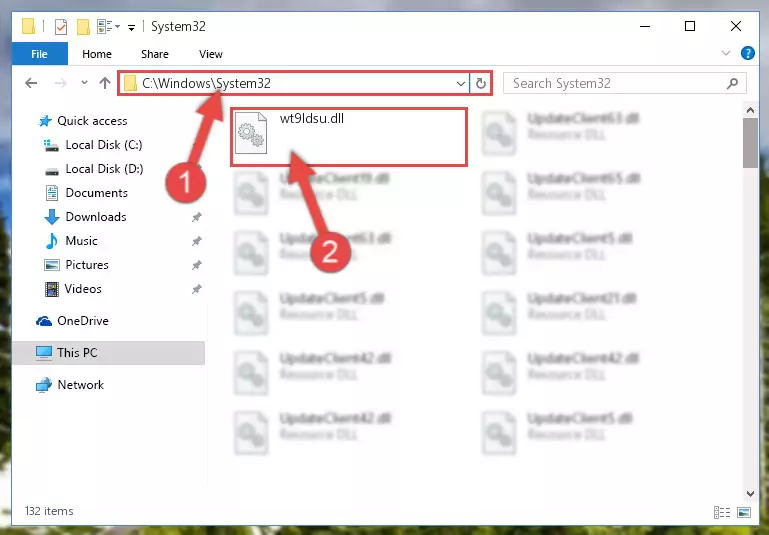Refresh the System32 folder view

(481, 84)
